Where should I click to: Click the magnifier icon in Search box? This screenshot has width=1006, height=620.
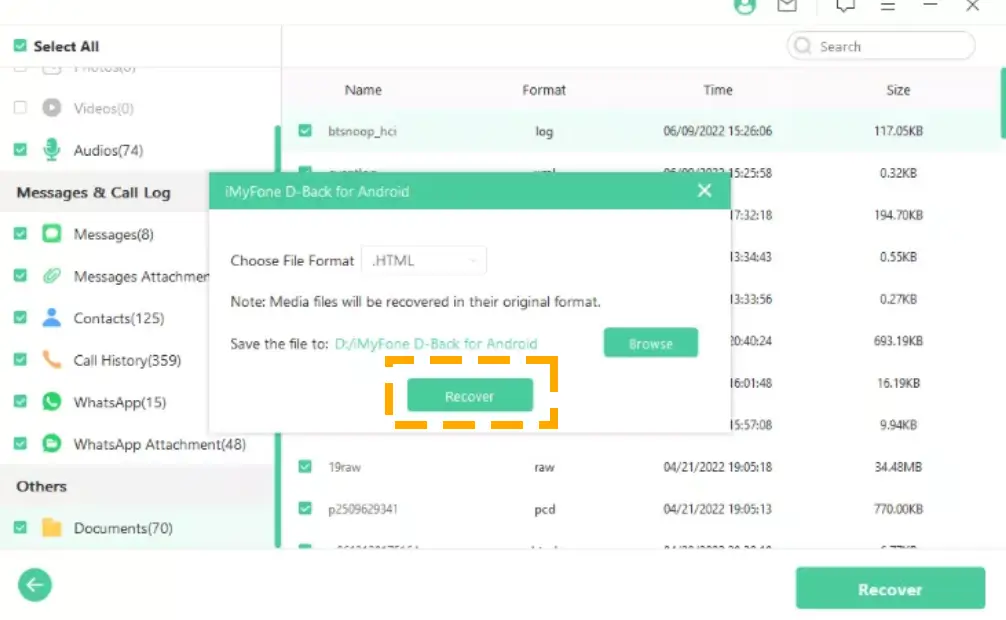pyautogui.click(x=803, y=46)
